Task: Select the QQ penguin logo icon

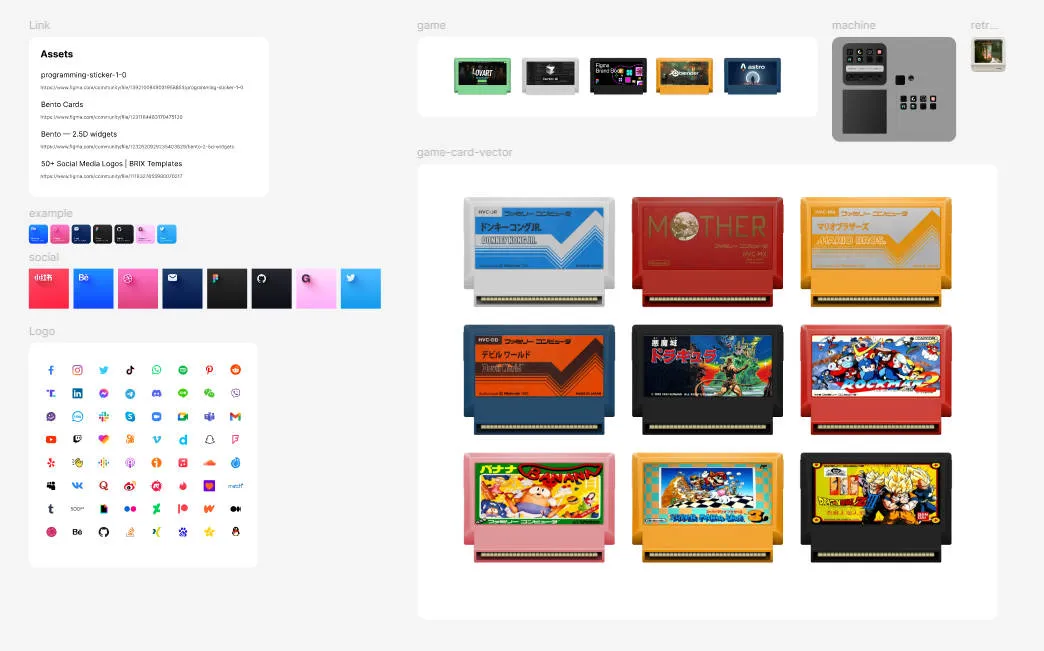Action: pos(236,532)
